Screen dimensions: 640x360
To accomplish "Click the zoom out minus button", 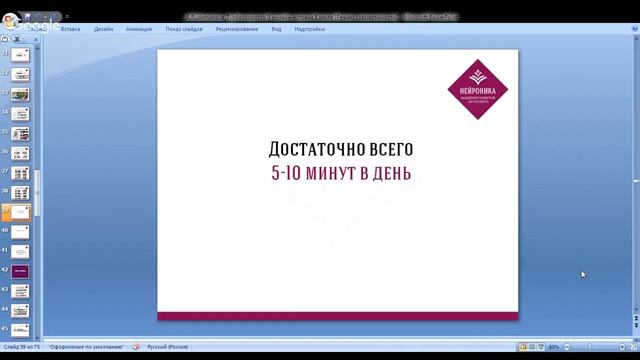I will click(x=567, y=347).
